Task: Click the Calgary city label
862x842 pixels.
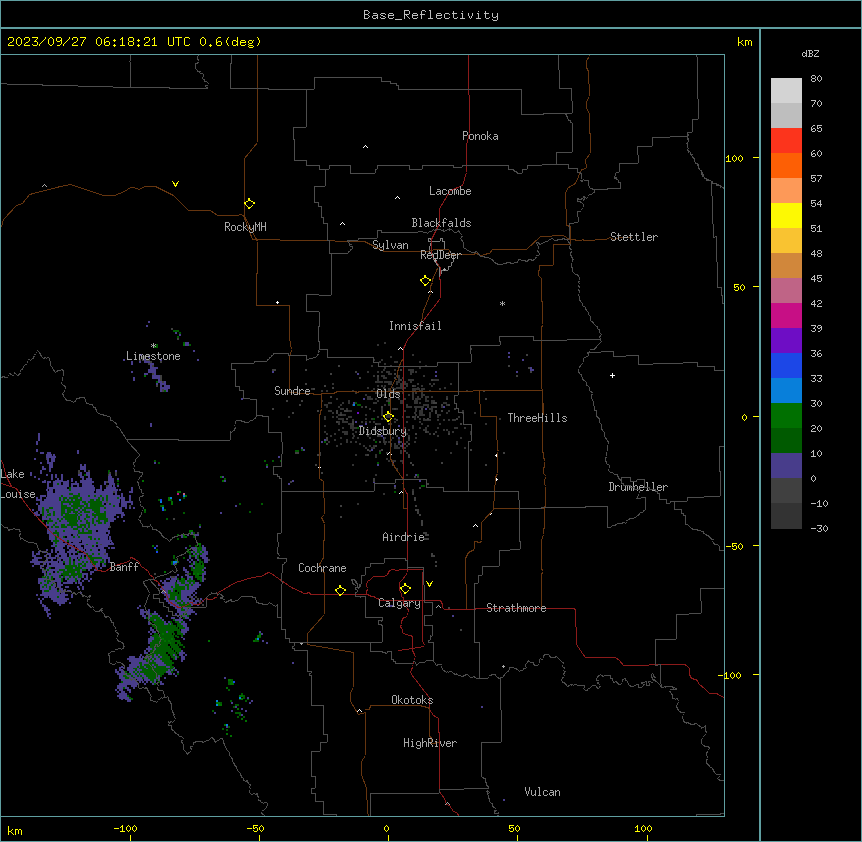Action: click(399, 603)
